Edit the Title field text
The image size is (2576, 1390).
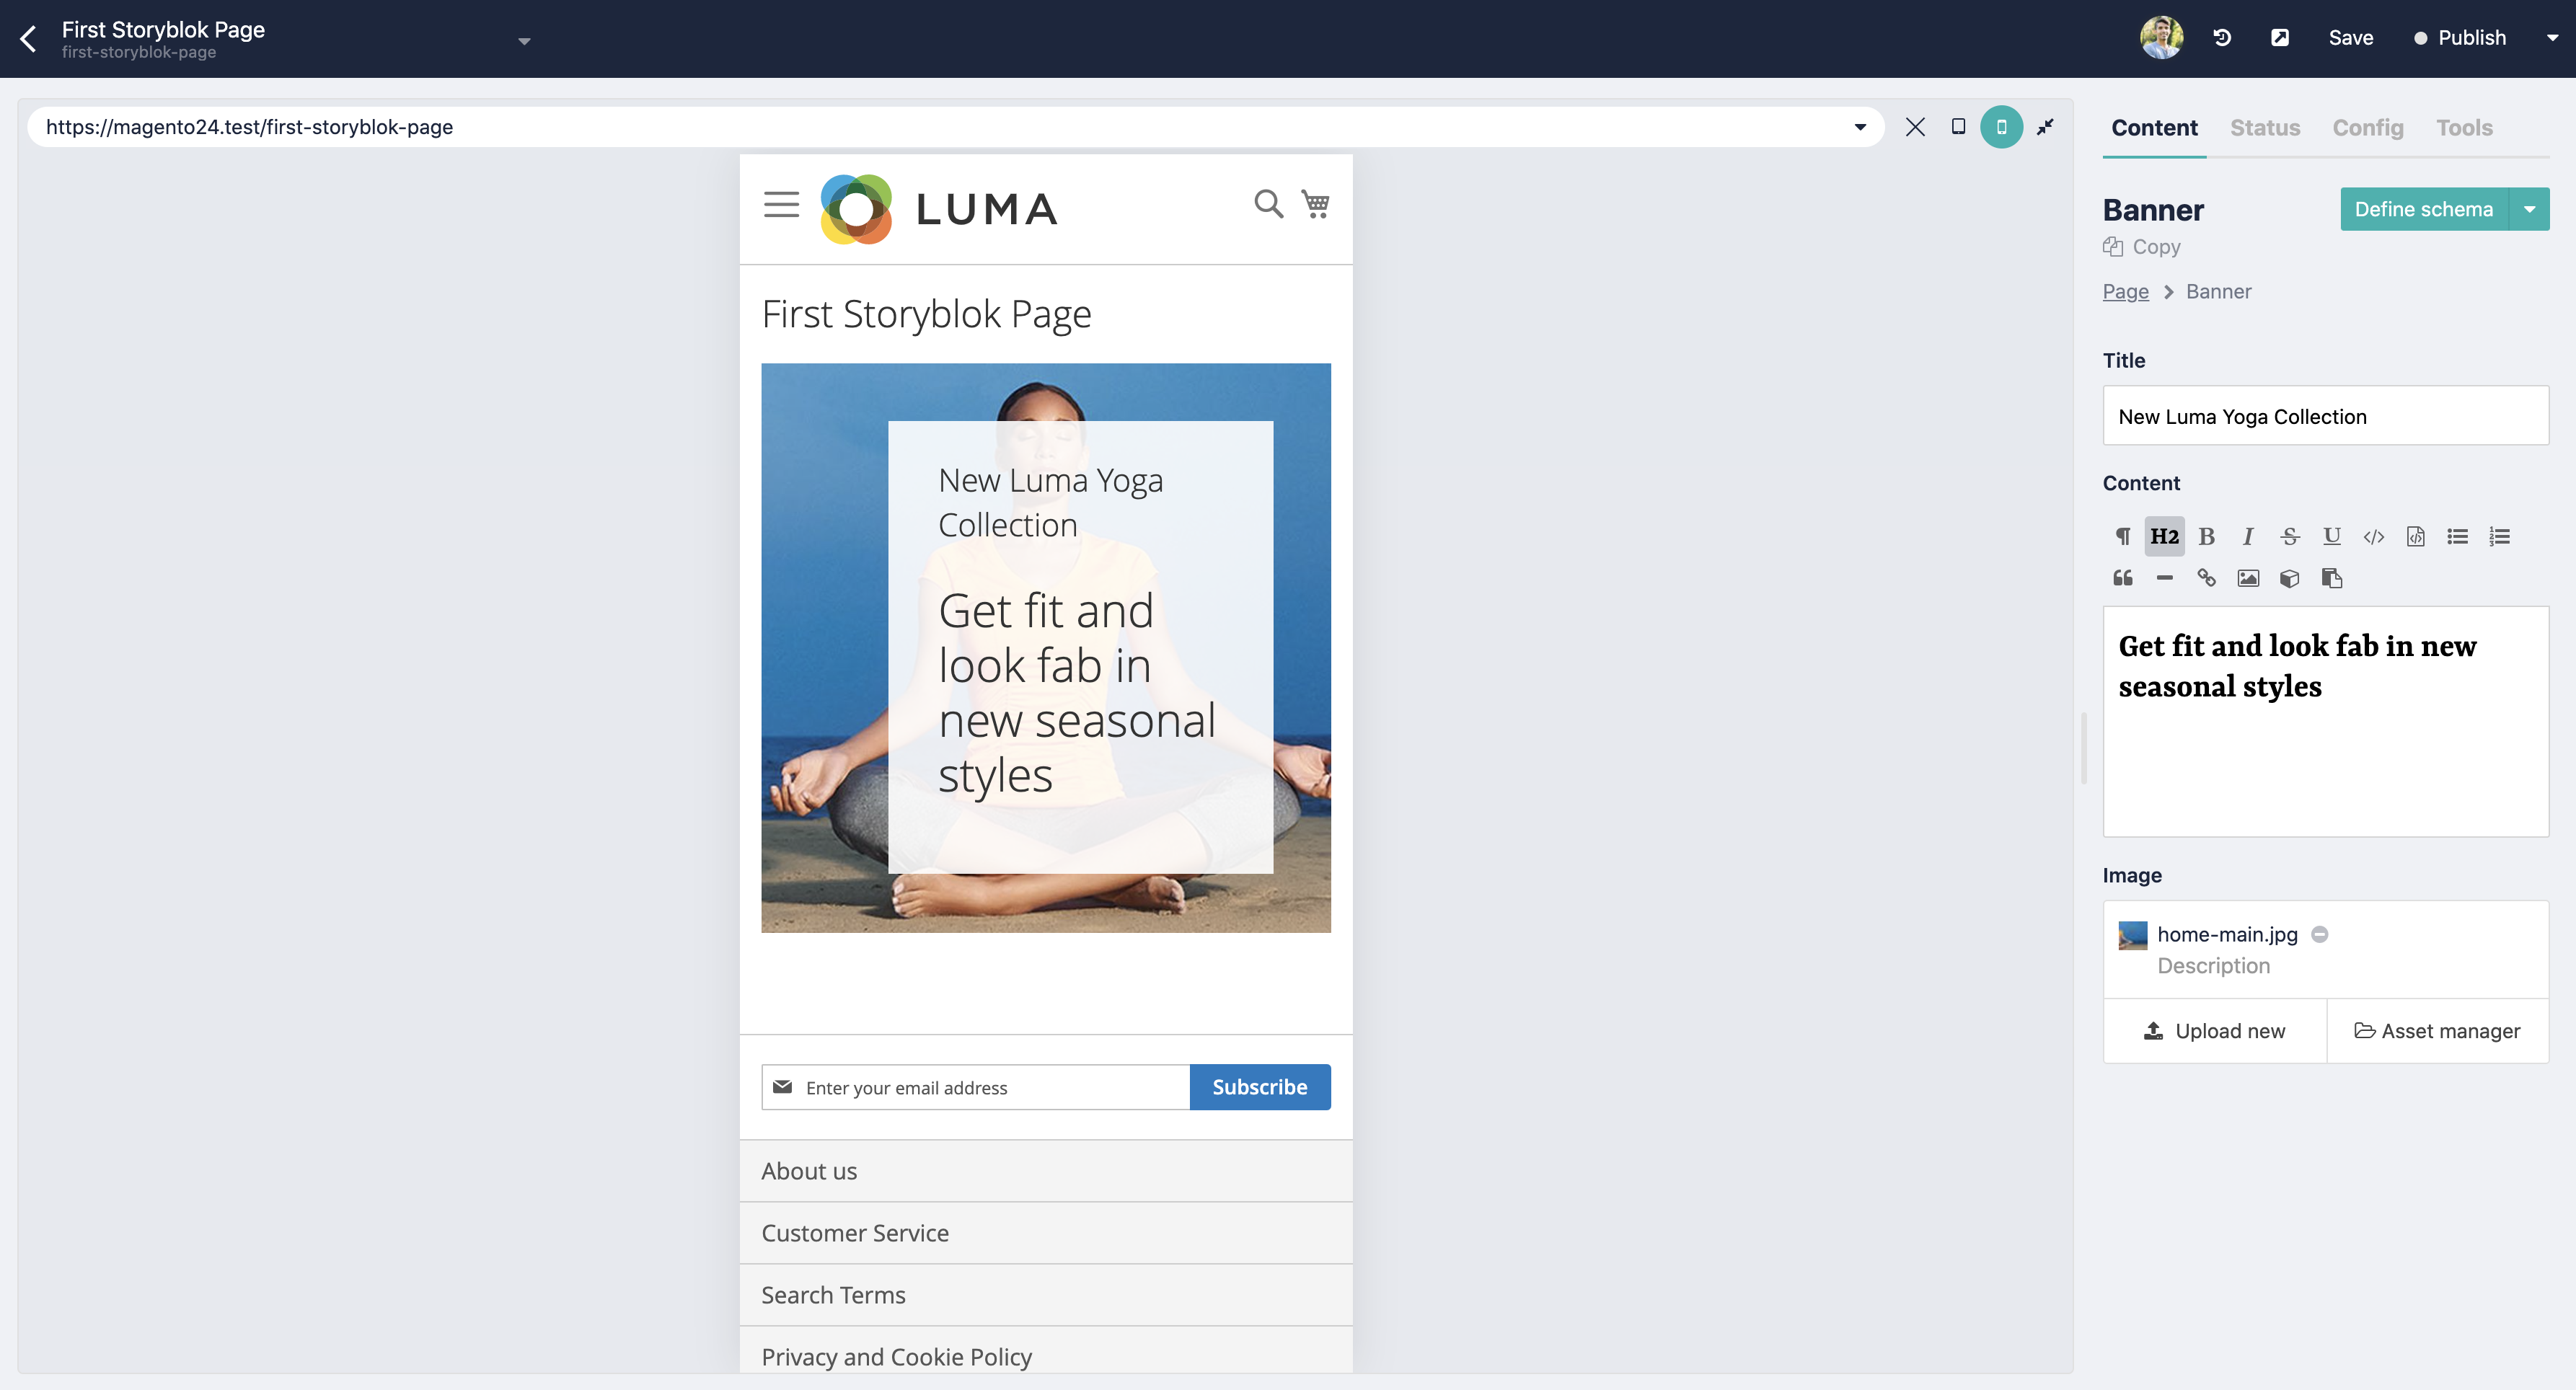click(2325, 416)
